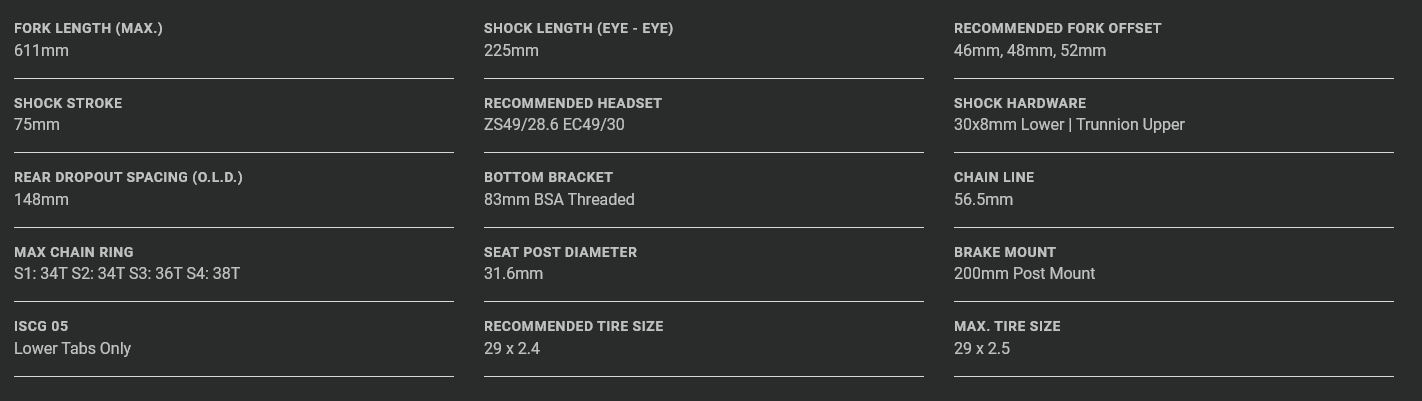
Task: Click the Lower Tabs Only text
Action: (72, 348)
